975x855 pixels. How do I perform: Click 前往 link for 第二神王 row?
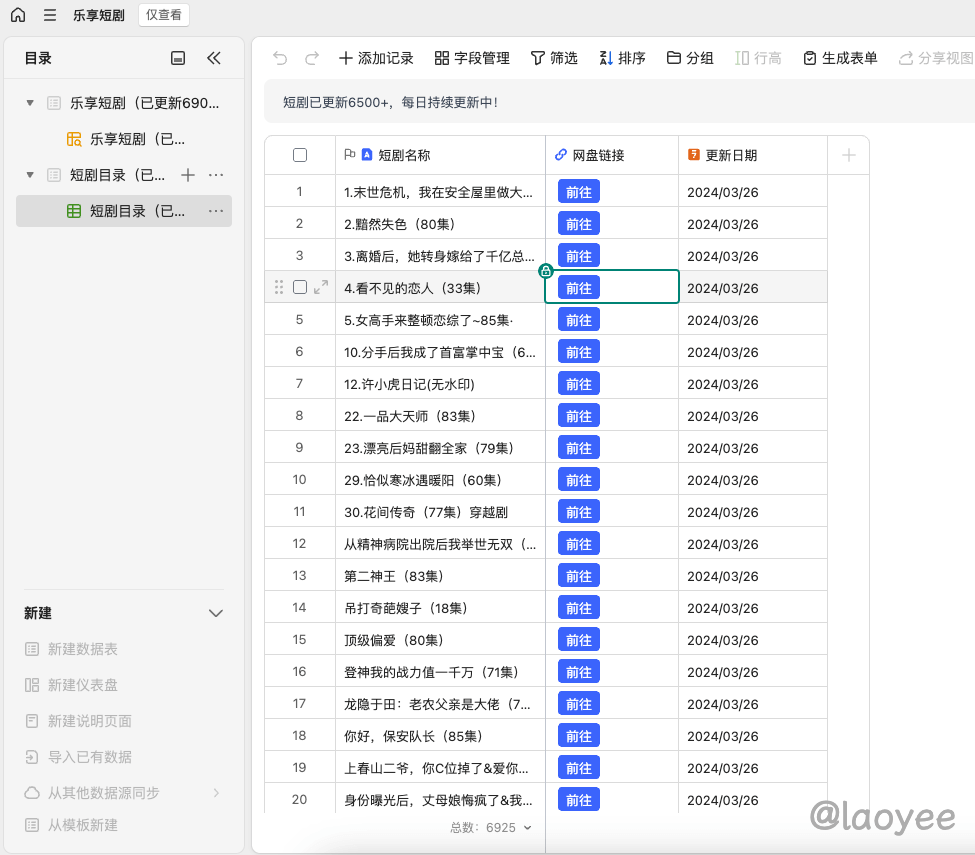click(579, 576)
